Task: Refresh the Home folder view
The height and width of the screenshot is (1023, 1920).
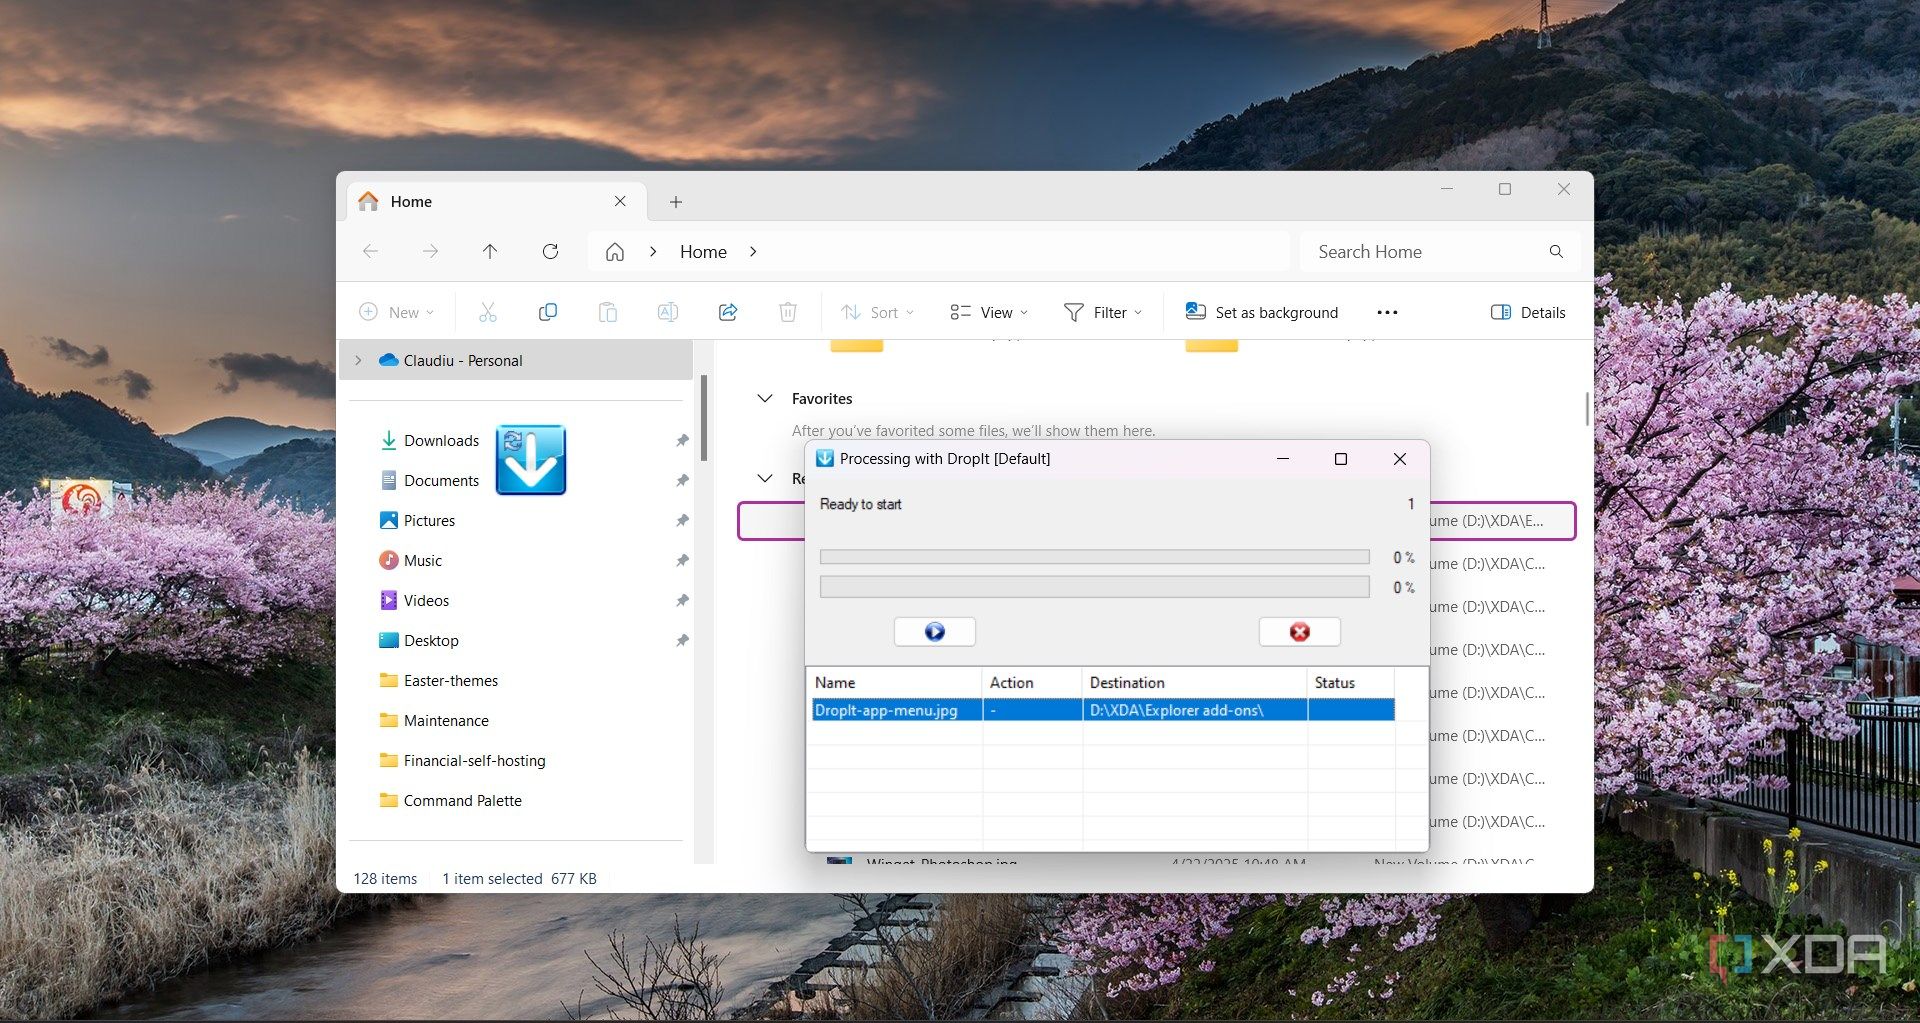Action: [550, 251]
